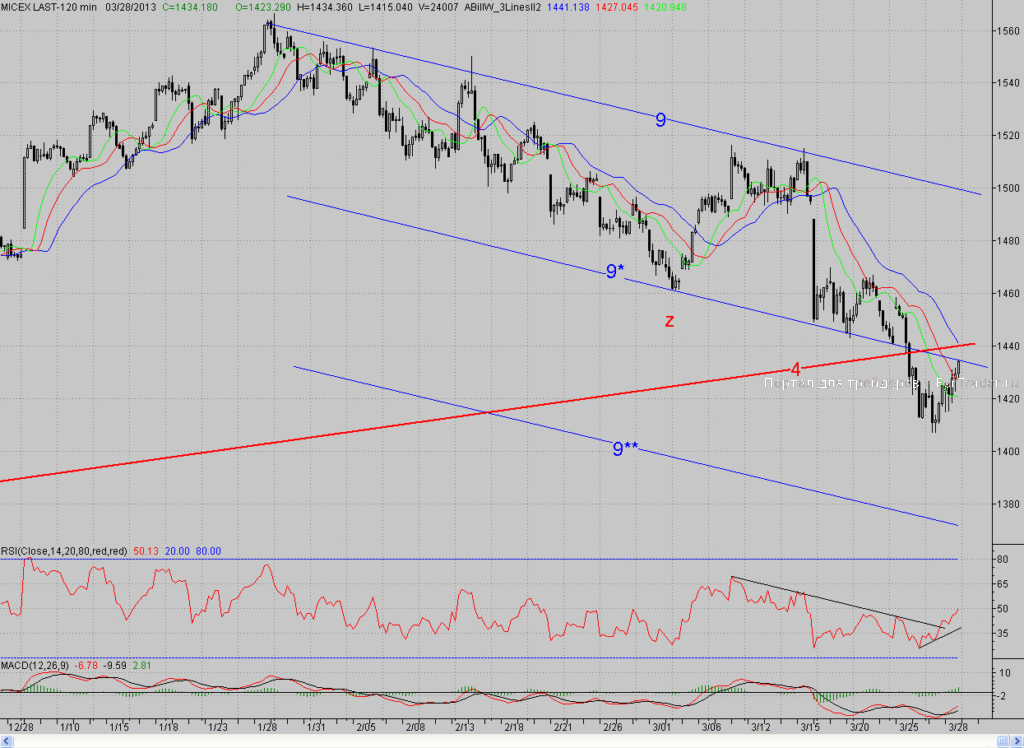Select the red trendline label 4
The image size is (1024, 748).
coord(795,369)
